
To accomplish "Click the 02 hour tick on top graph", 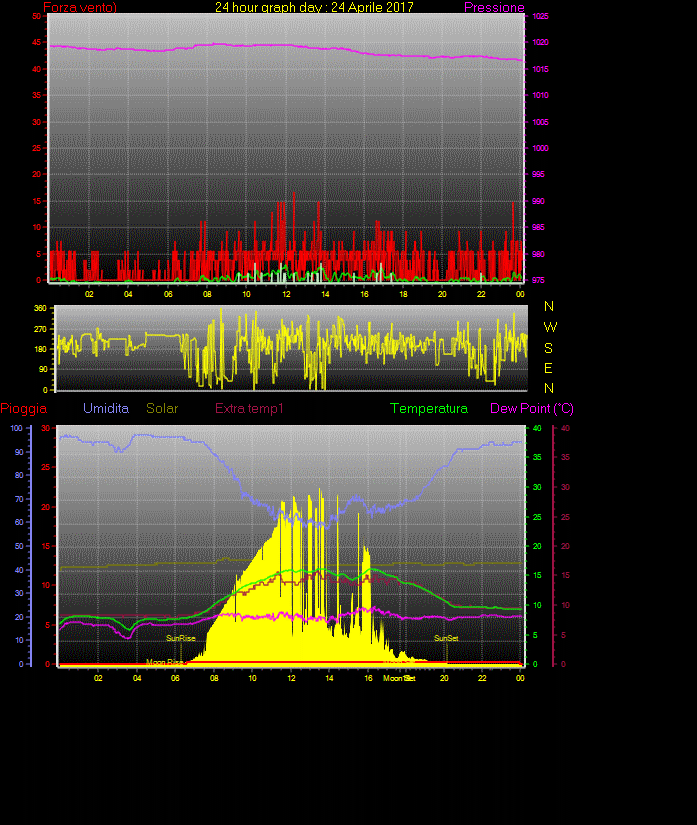I will [x=89, y=294].
